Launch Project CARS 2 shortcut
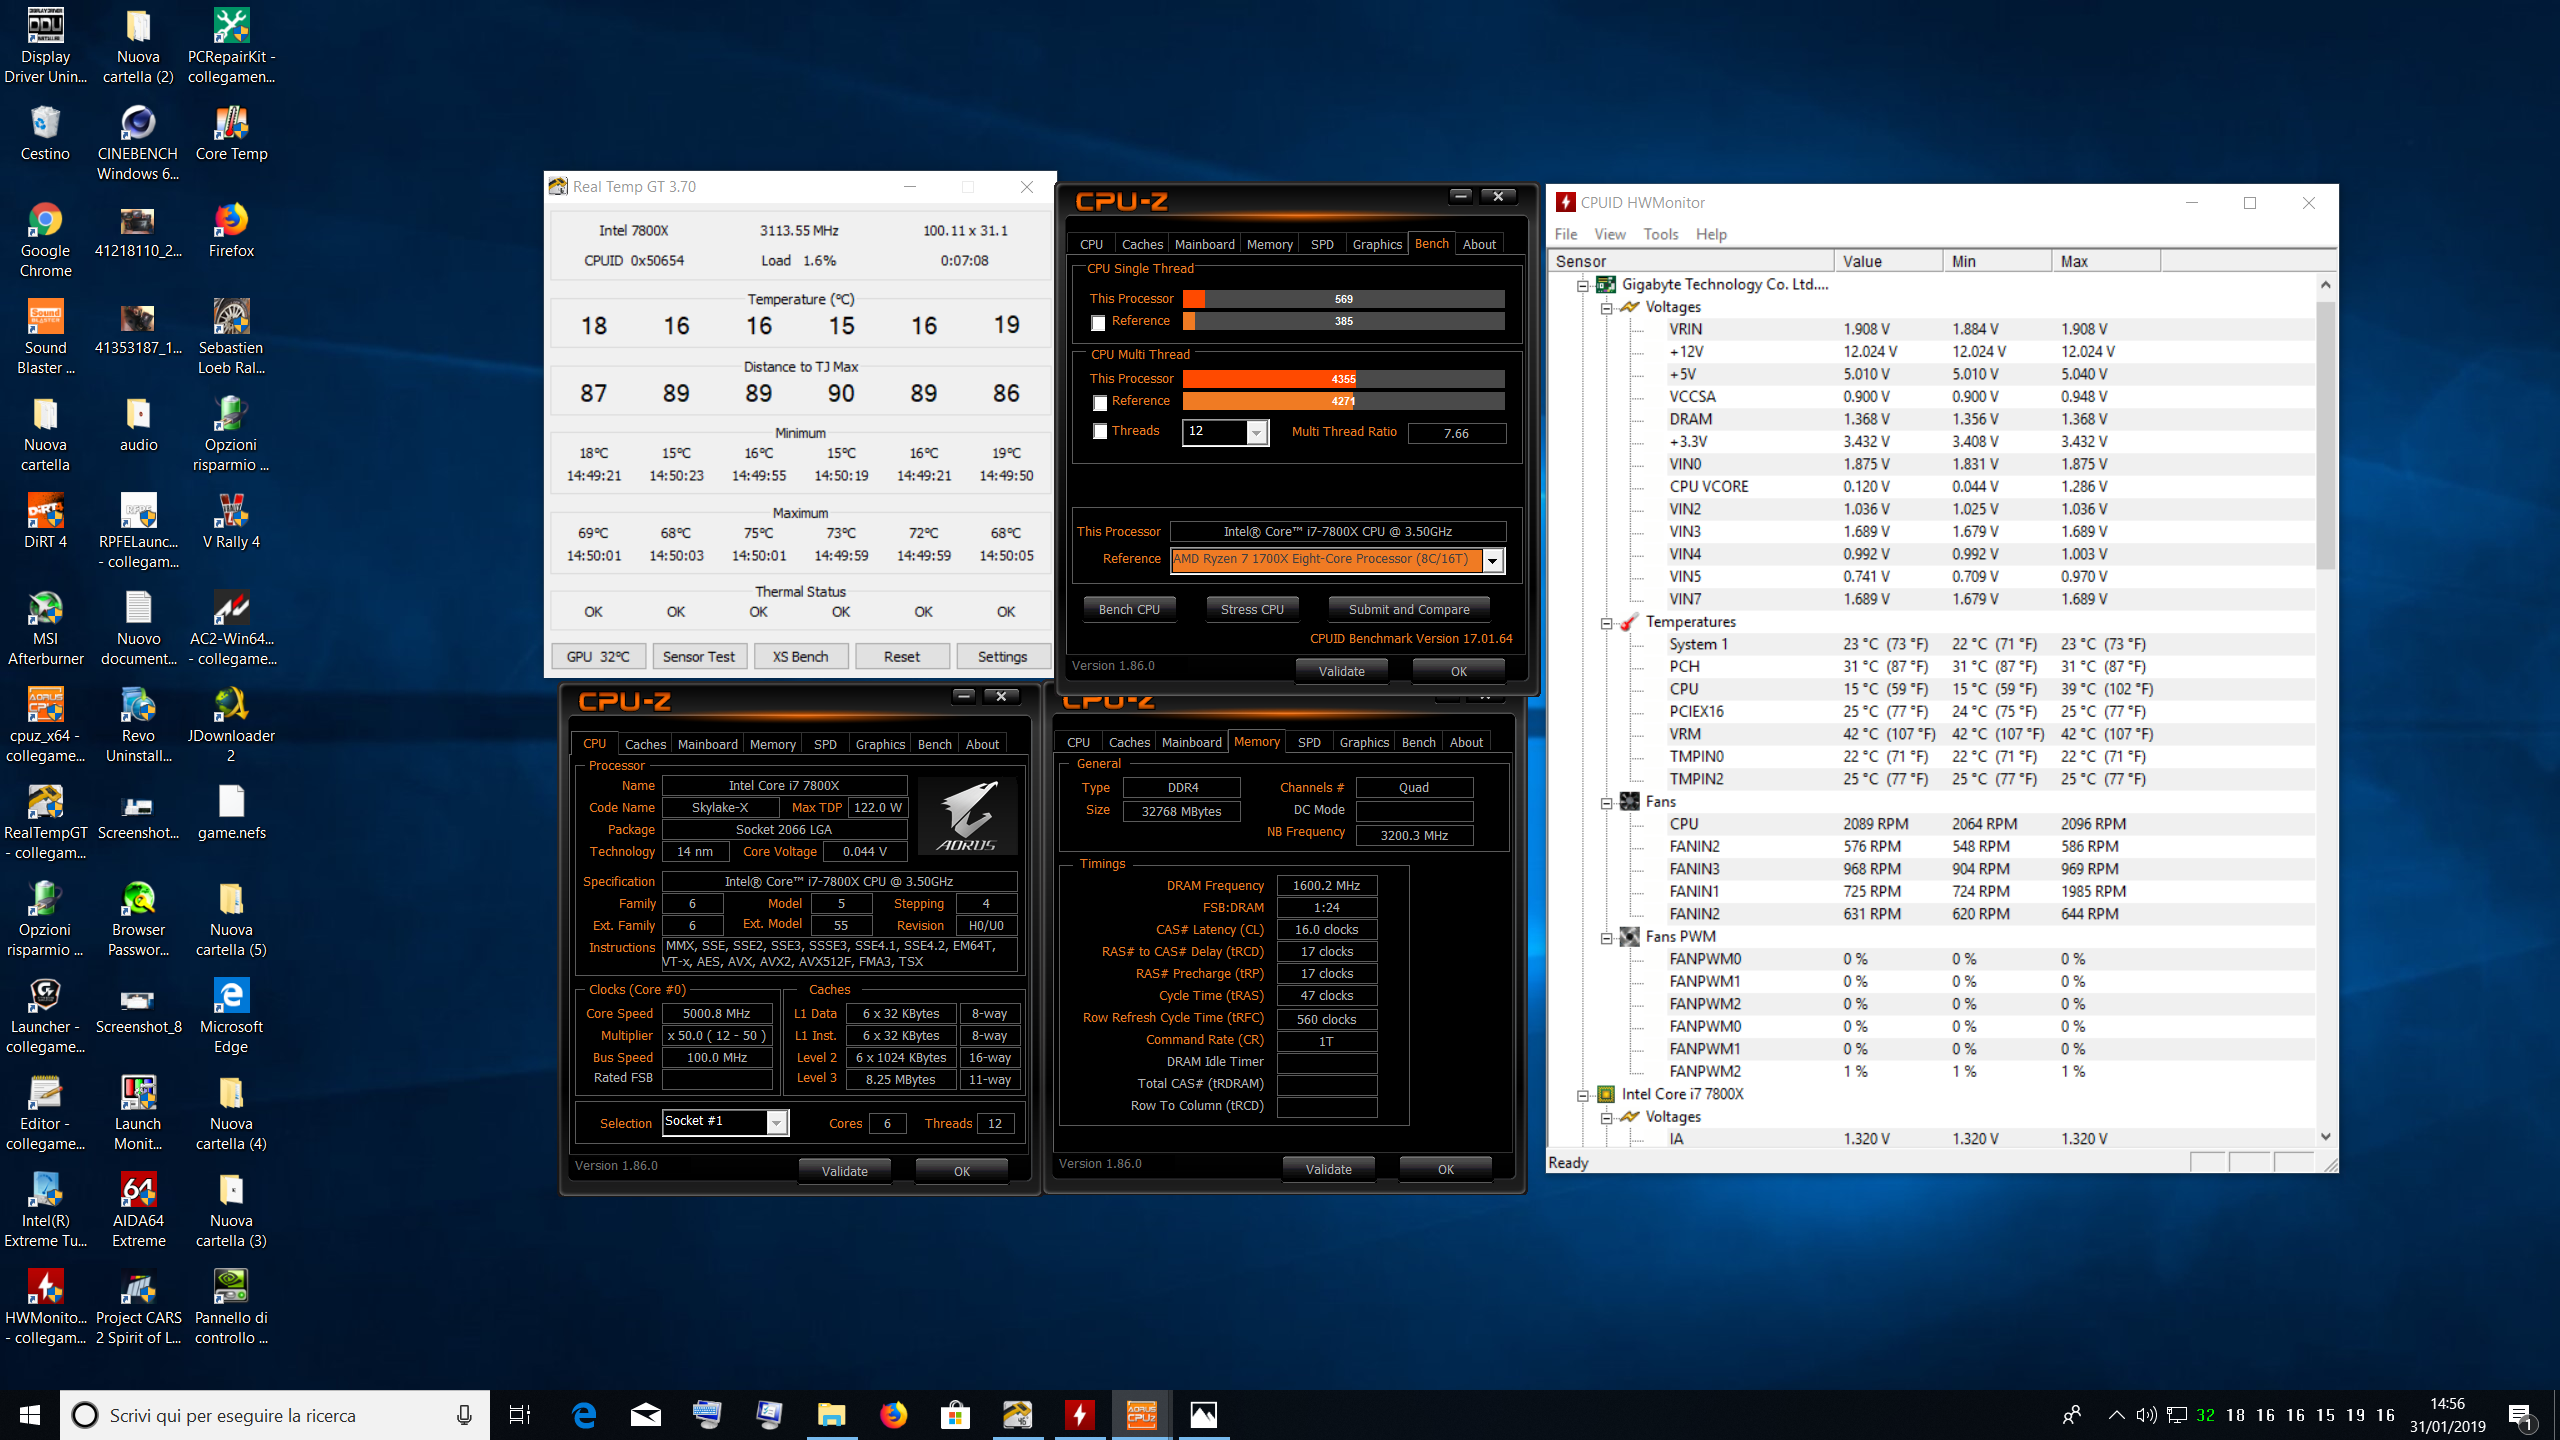 (x=138, y=1308)
